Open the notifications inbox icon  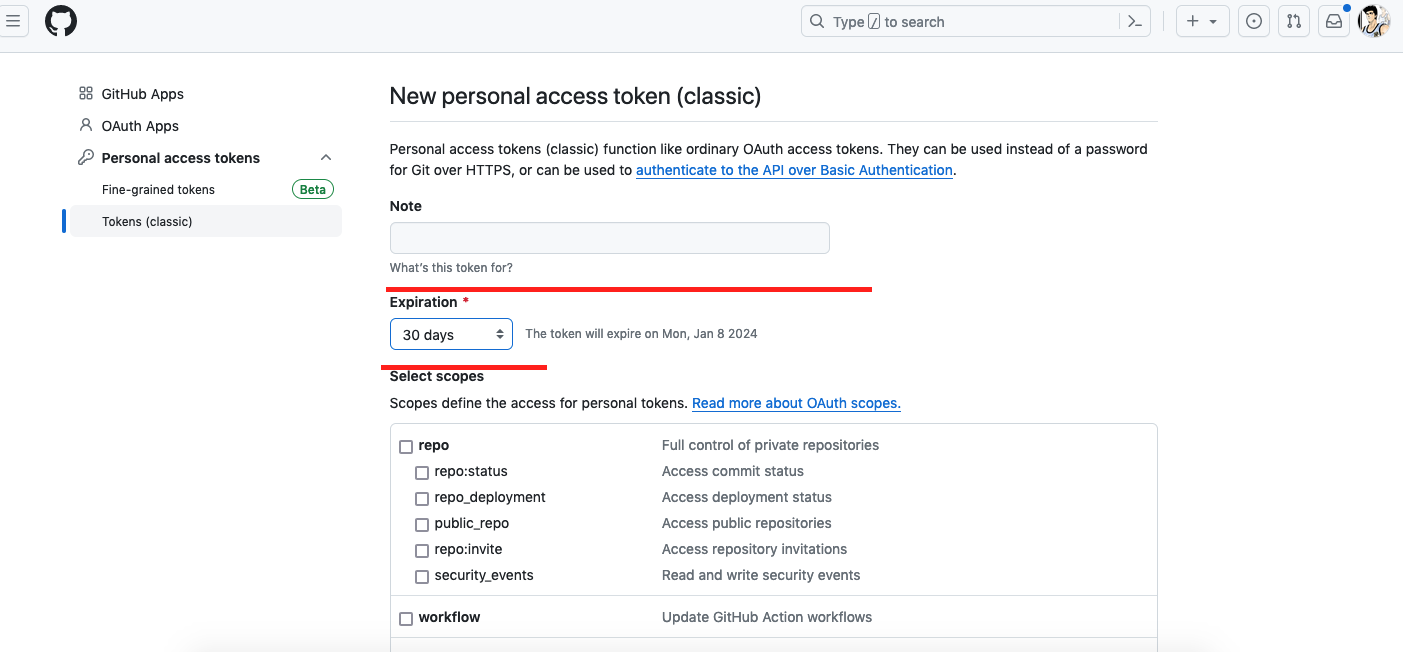[1334, 21]
